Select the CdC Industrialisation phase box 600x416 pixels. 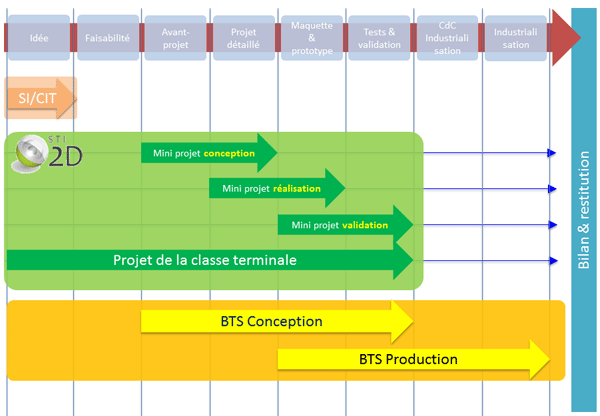[x=447, y=38]
